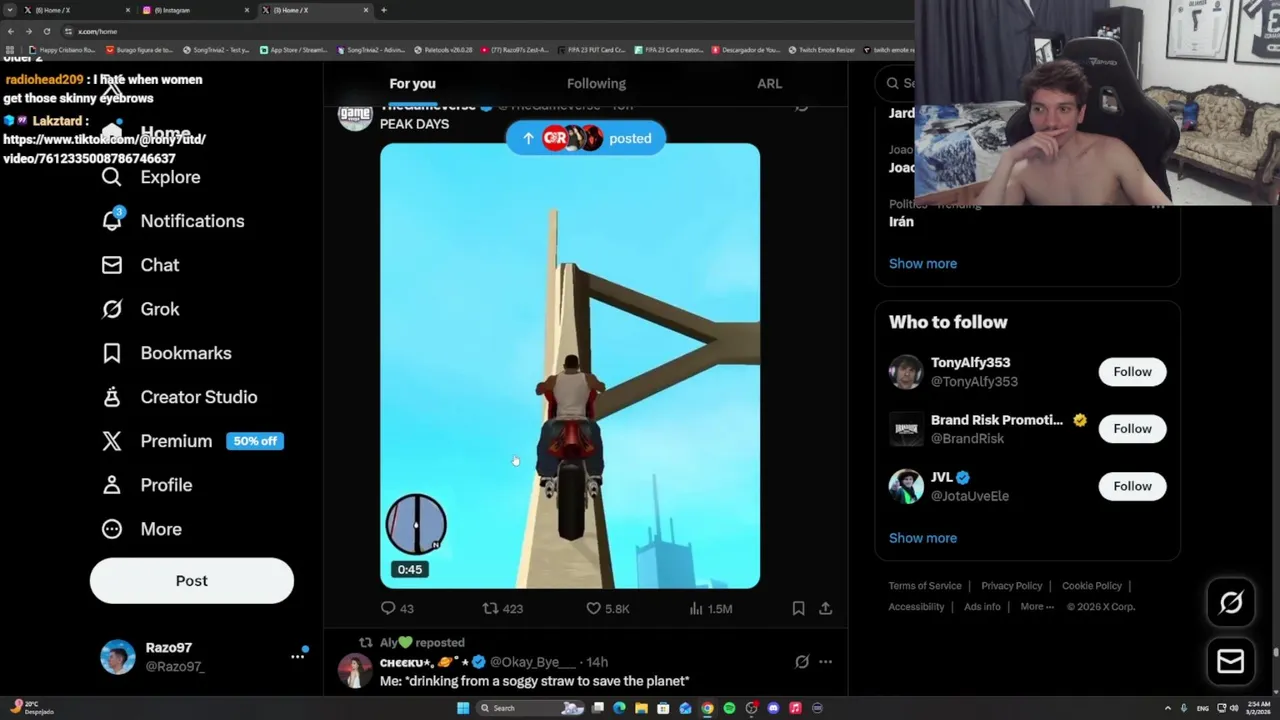
Task: Open the Chat envelope icon
Action: (x=112, y=265)
